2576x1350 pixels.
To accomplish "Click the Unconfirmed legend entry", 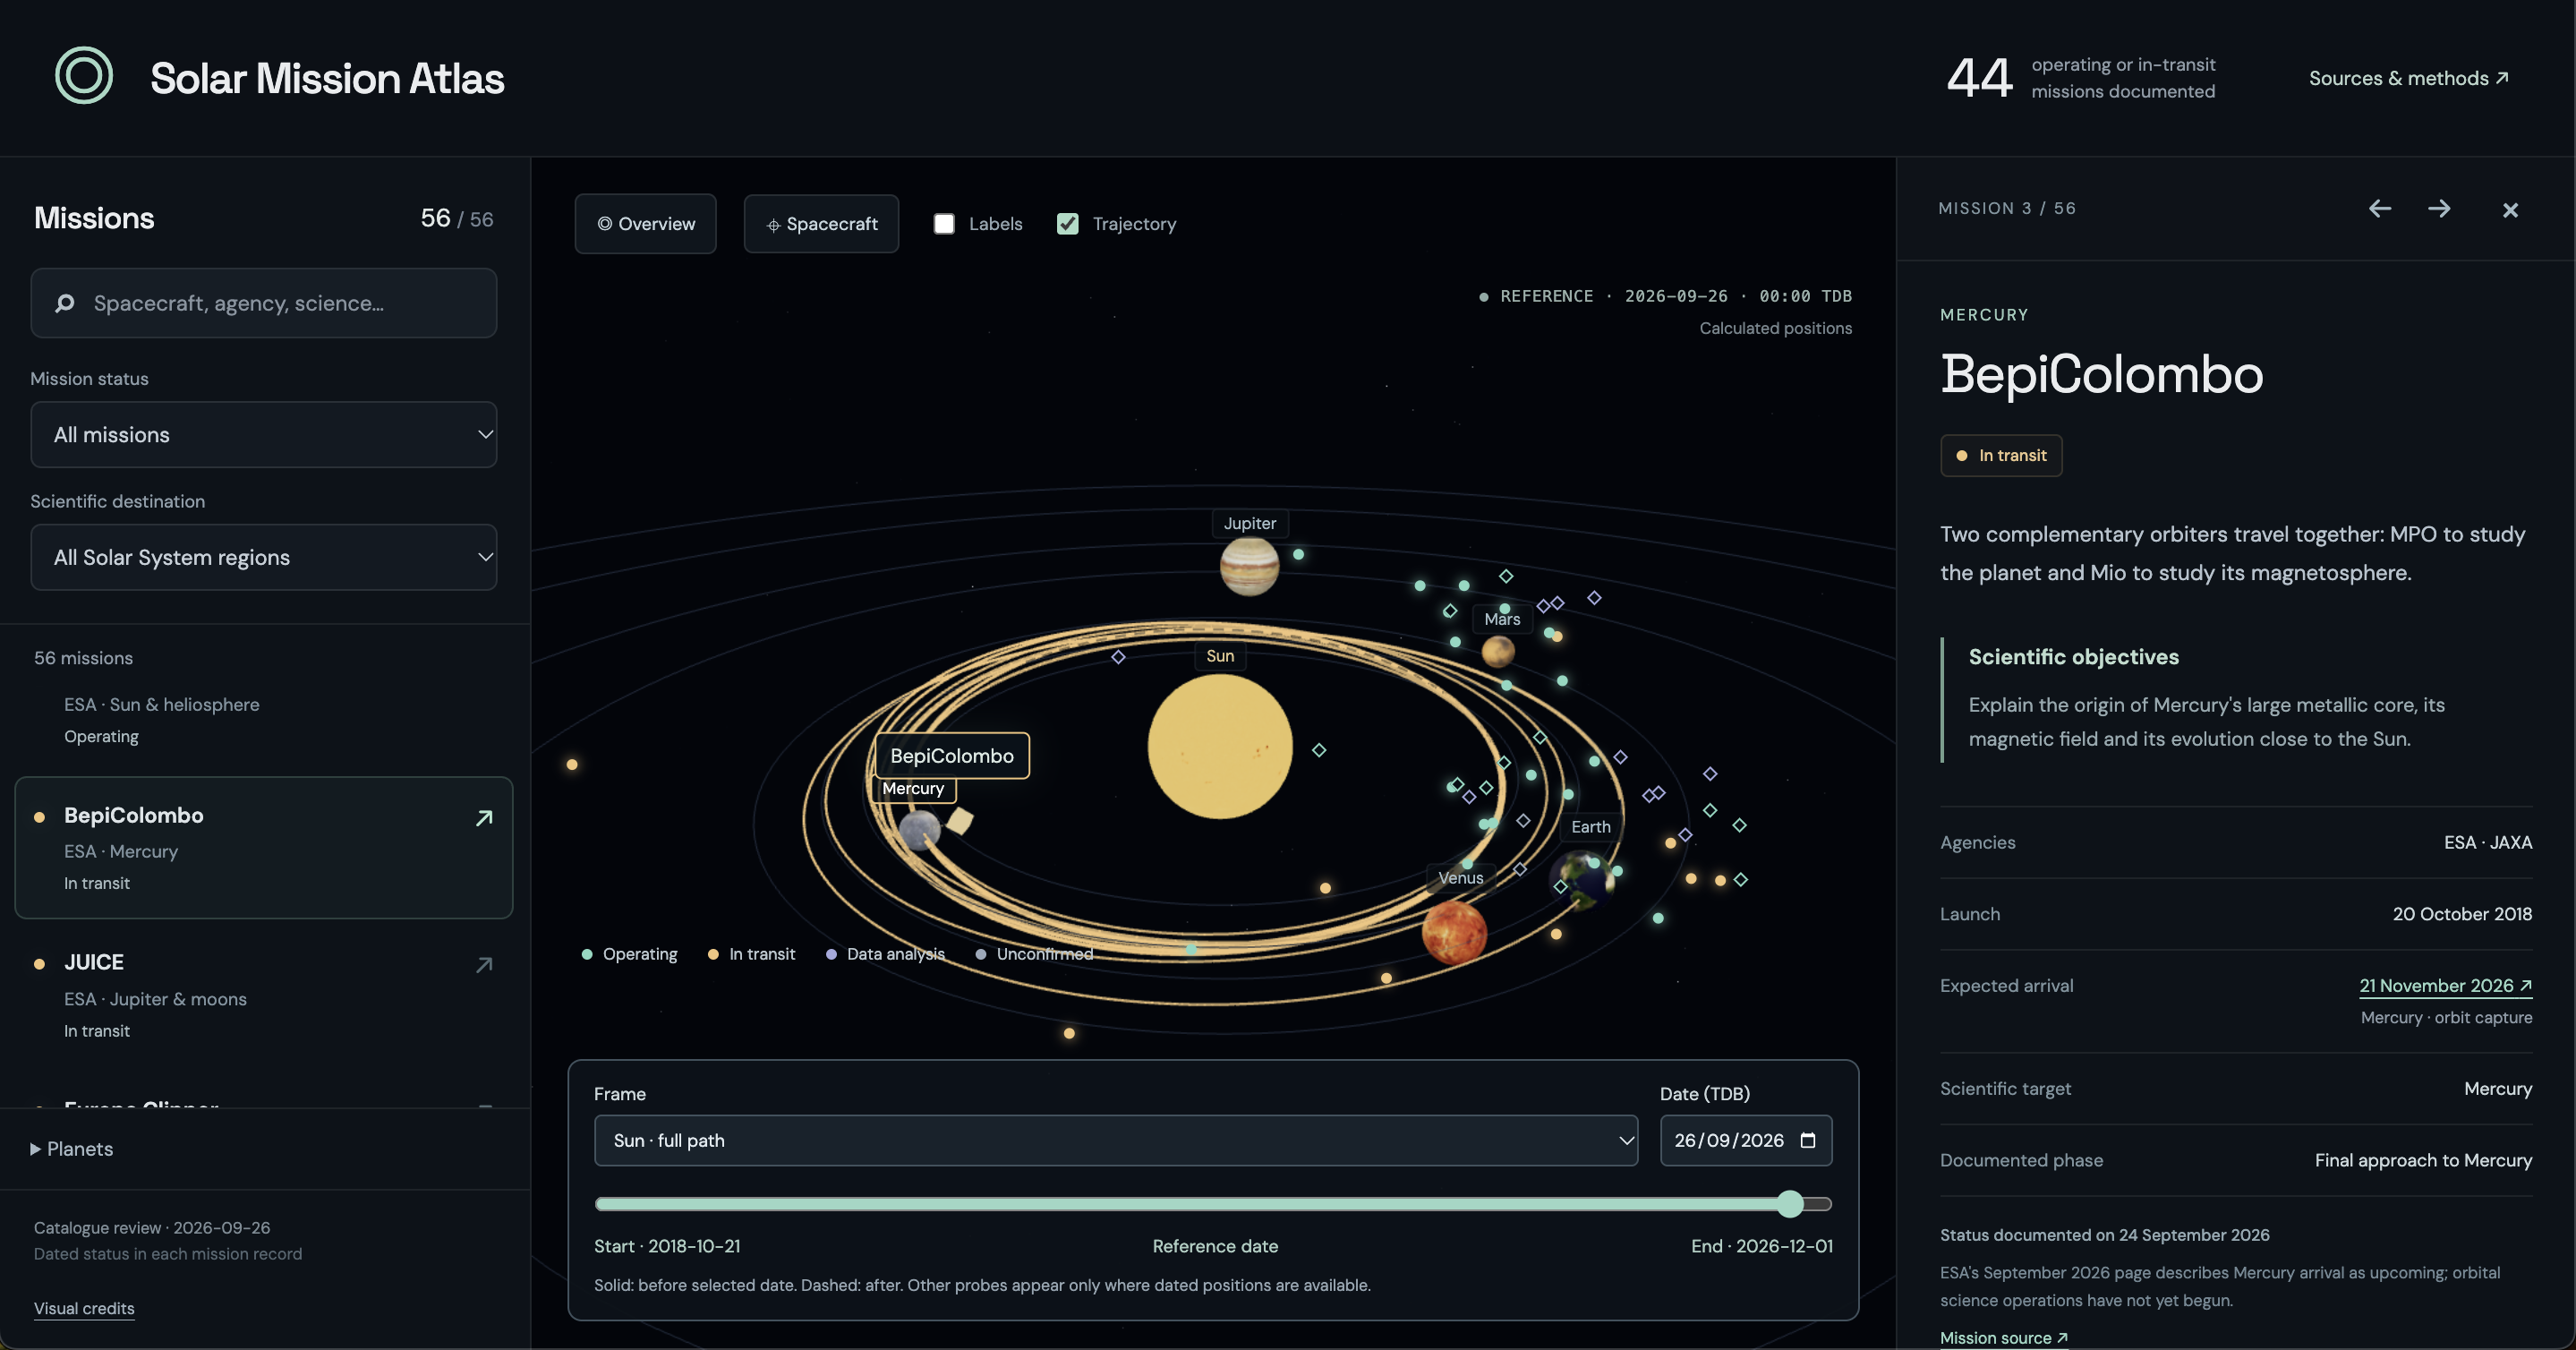I will [x=1034, y=954].
